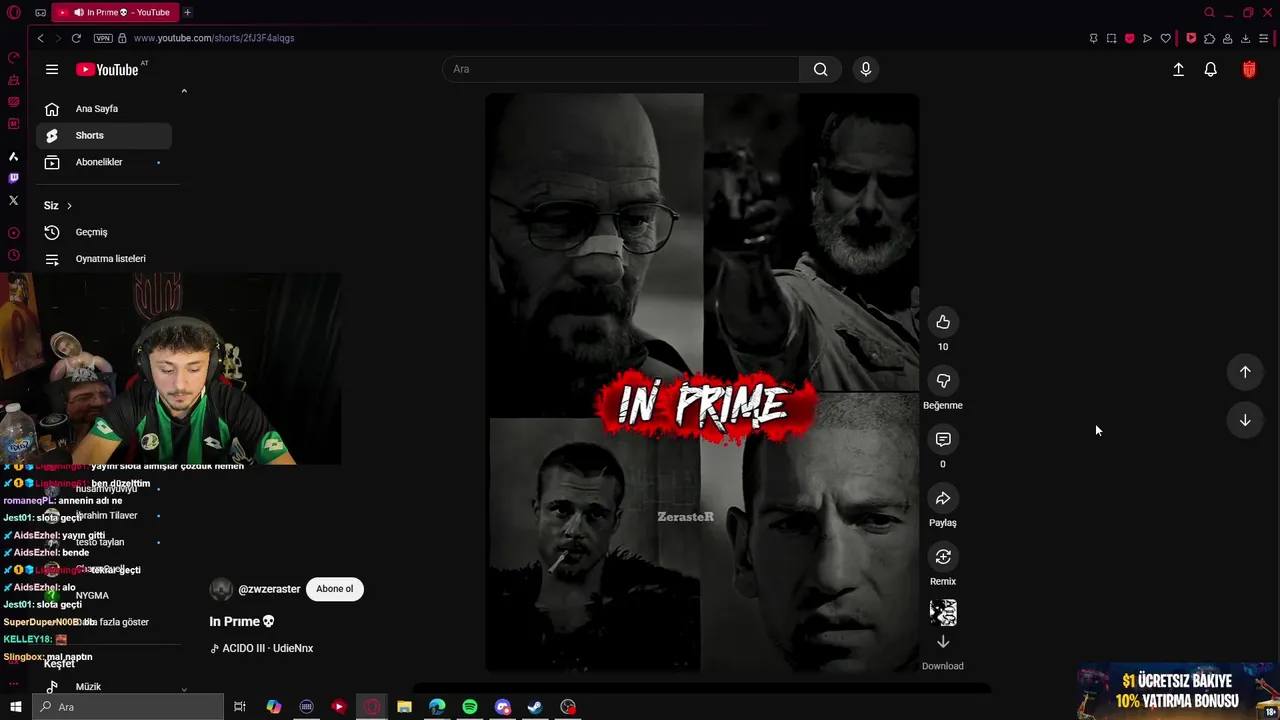Click the YouTube search magnifier button
The width and height of the screenshot is (1280, 720).
point(820,69)
